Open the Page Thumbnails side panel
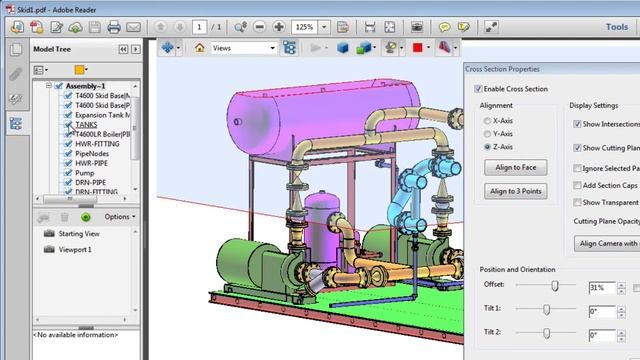The image size is (640, 360). pyautogui.click(x=16, y=49)
